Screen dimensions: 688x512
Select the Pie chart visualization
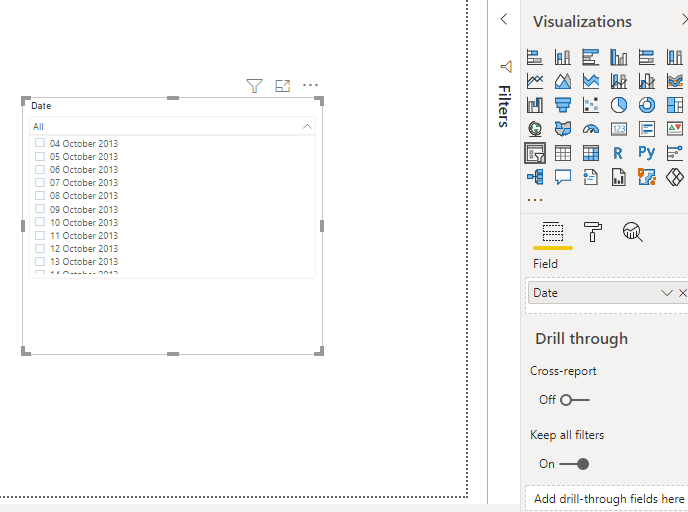[618, 104]
